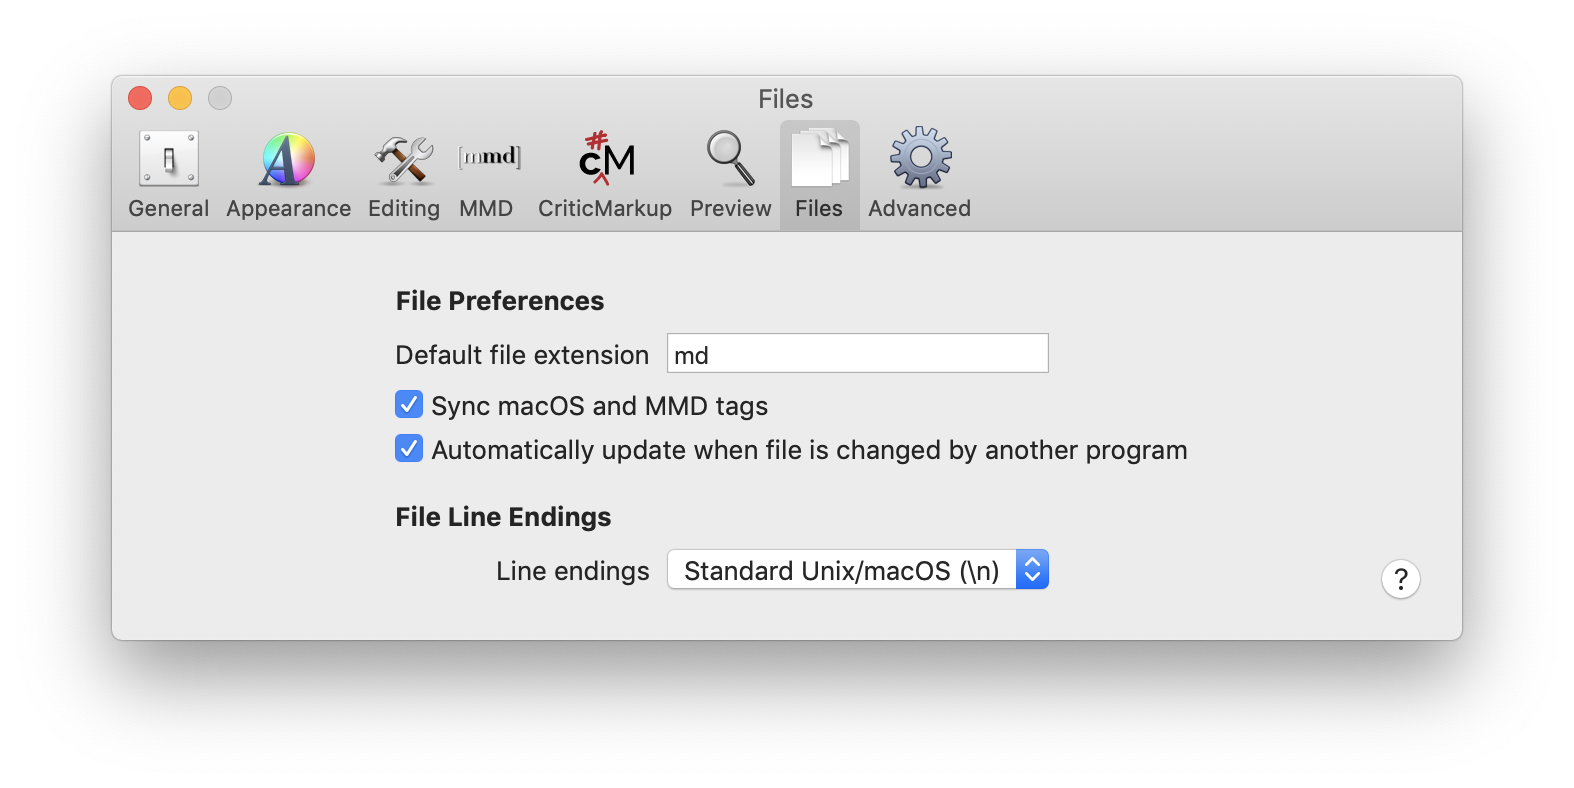Click the blue arrows on Line endings selector

click(x=1032, y=570)
